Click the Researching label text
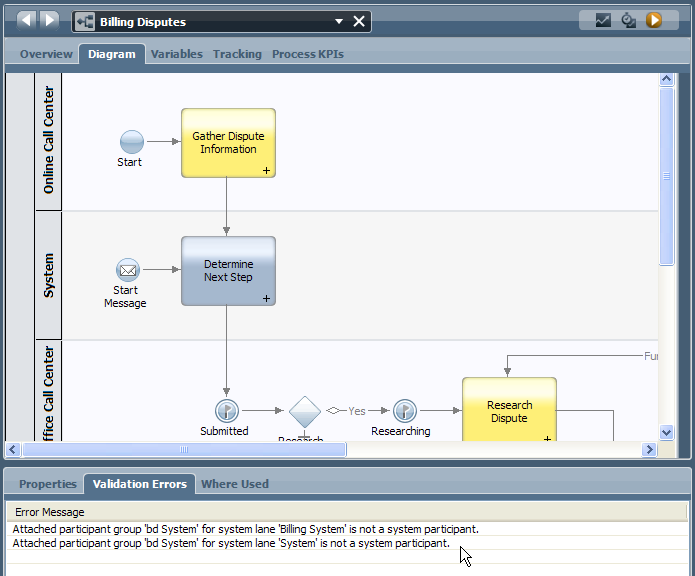695x576 pixels. click(x=401, y=431)
